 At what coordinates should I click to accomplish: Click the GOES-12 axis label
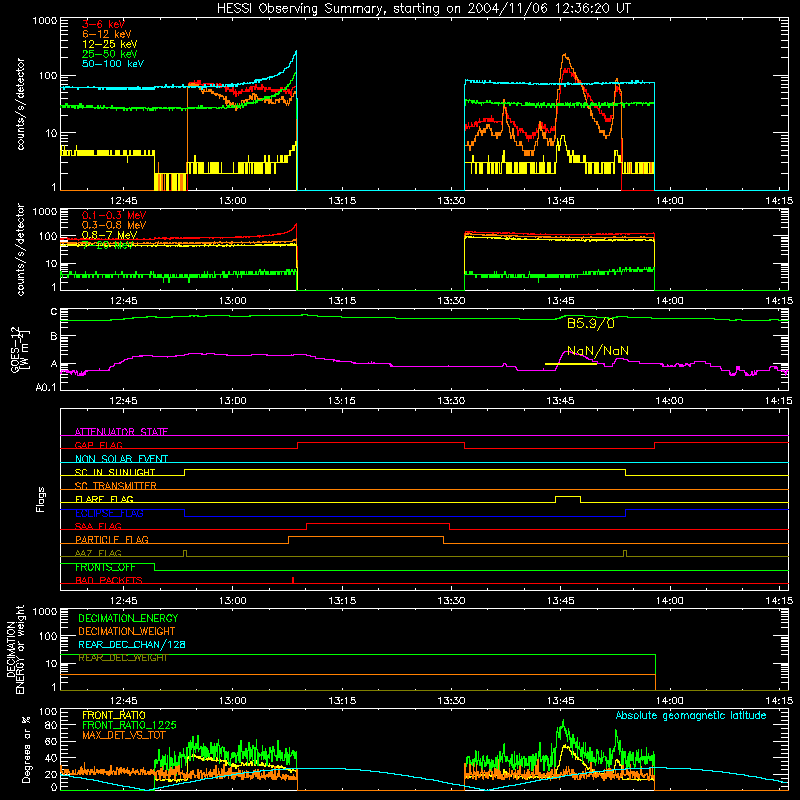20,349
